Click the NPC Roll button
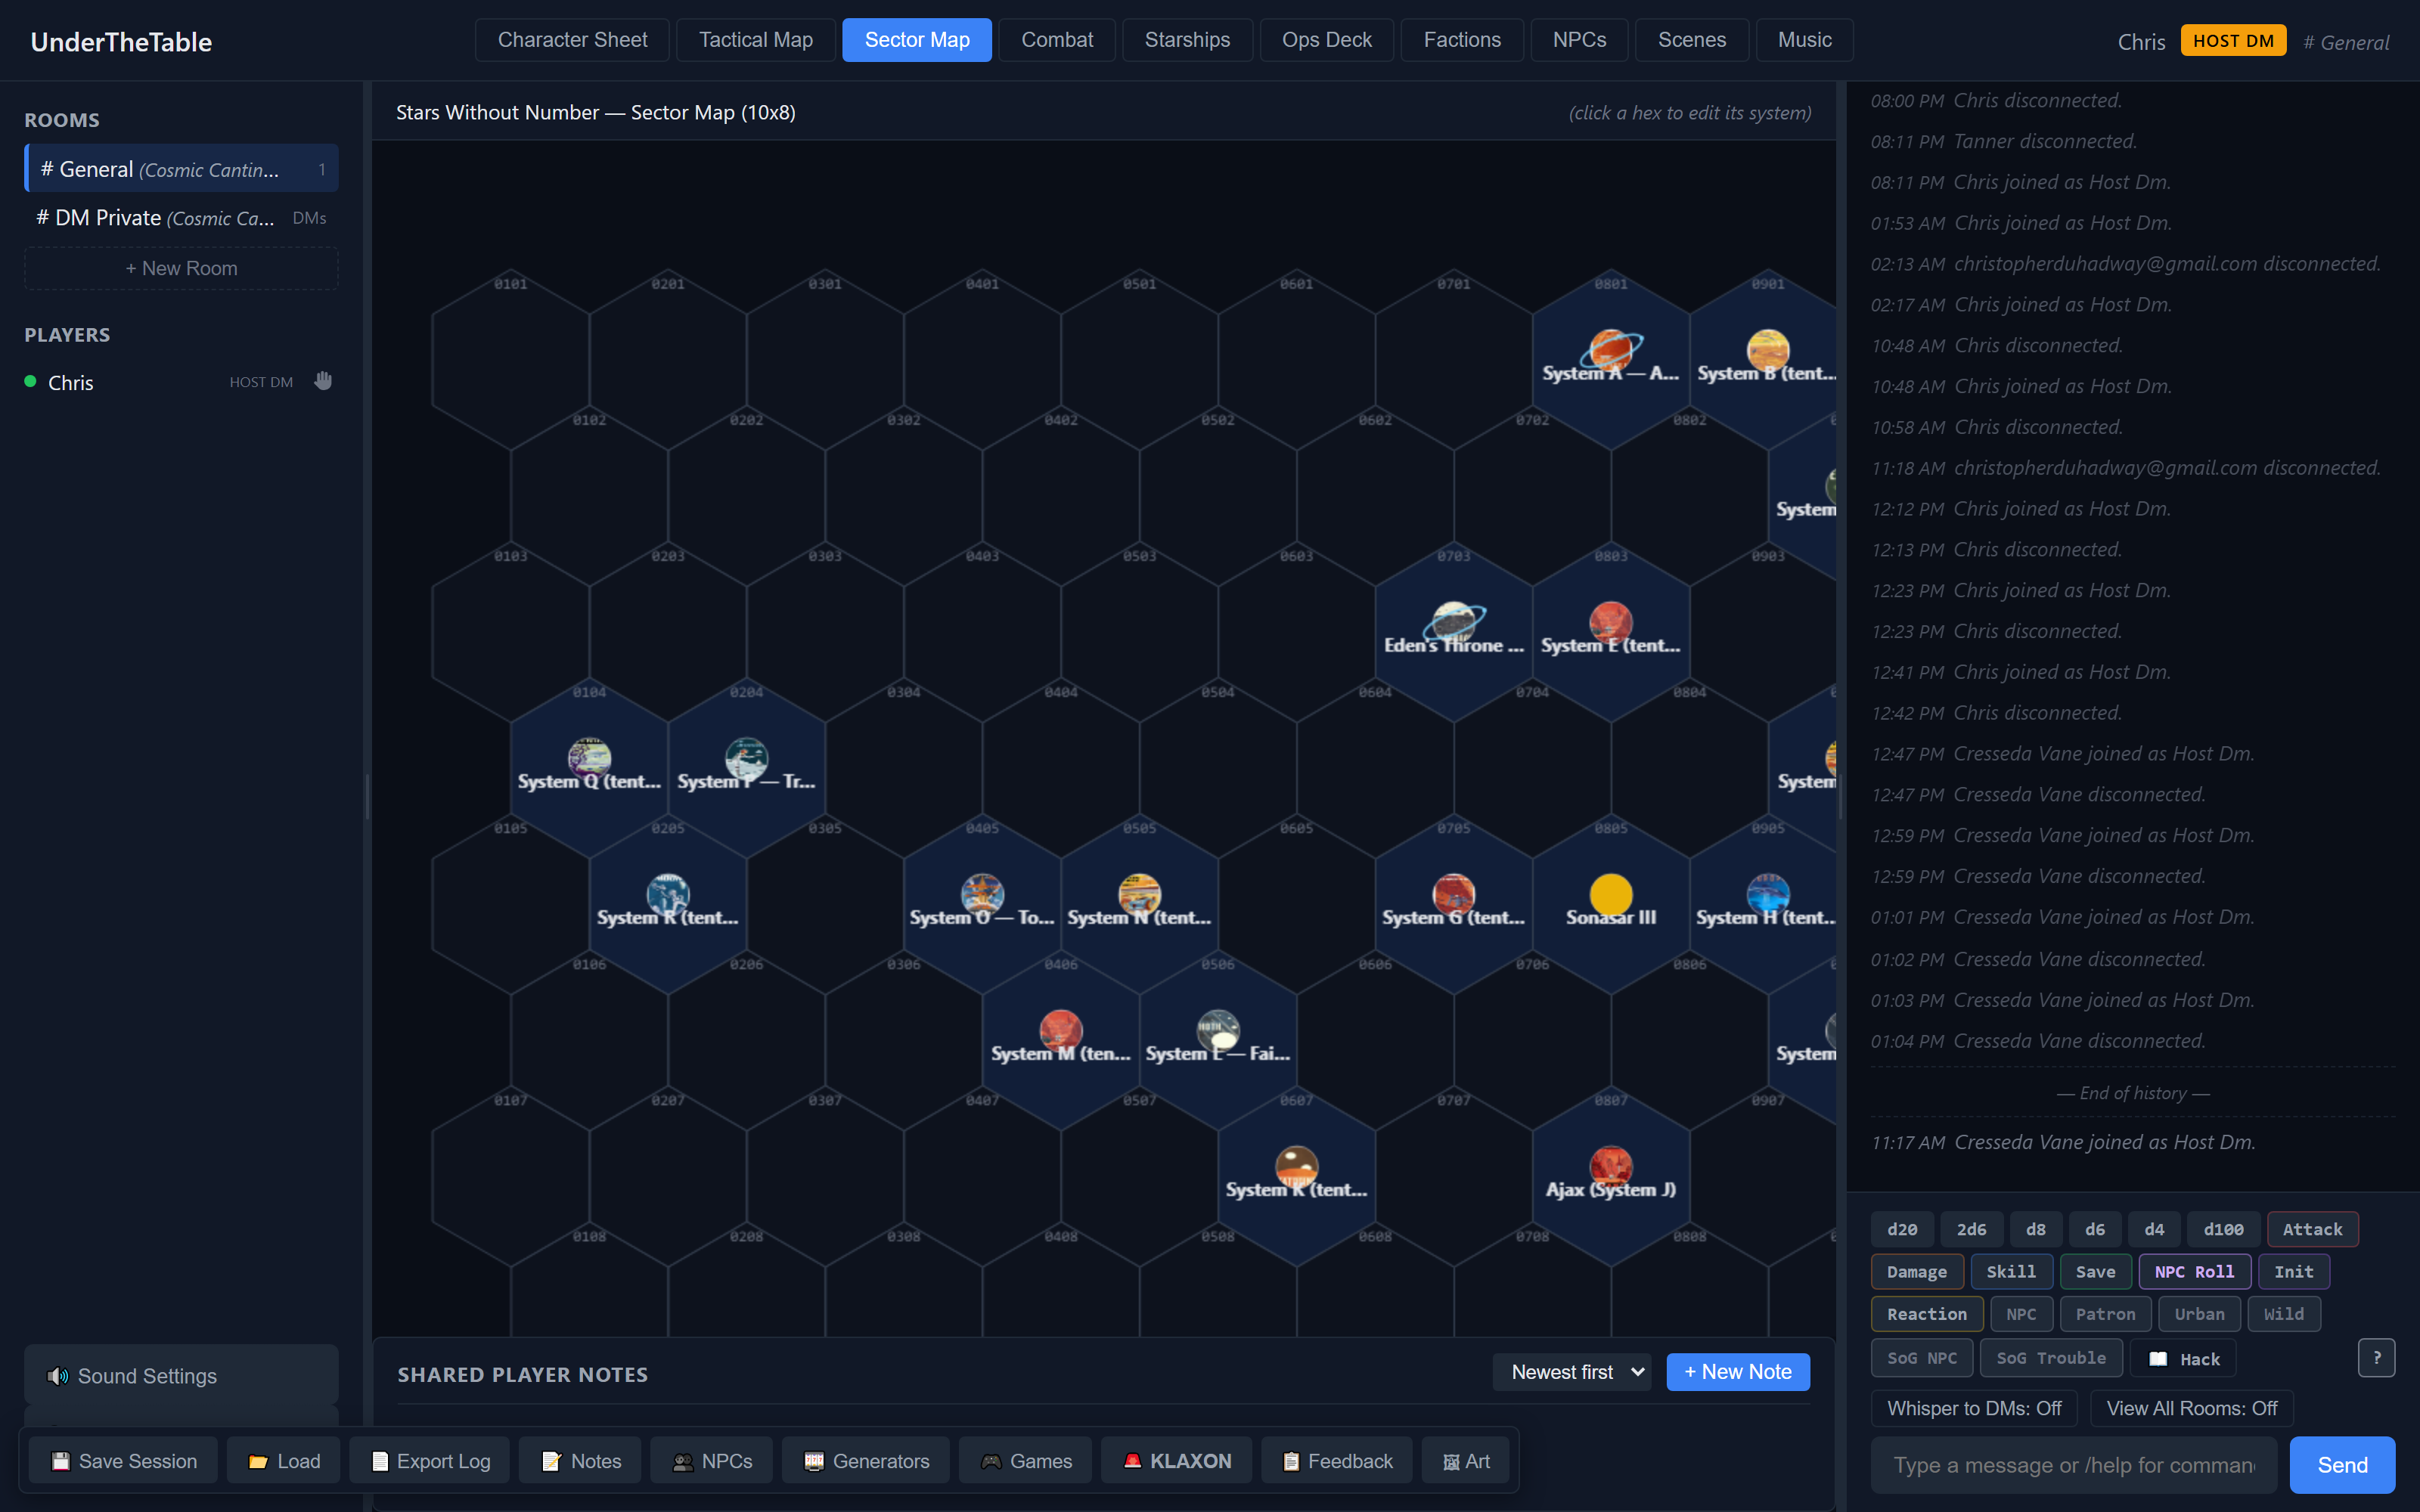Screen dimensions: 2420x1512 [2194, 1272]
